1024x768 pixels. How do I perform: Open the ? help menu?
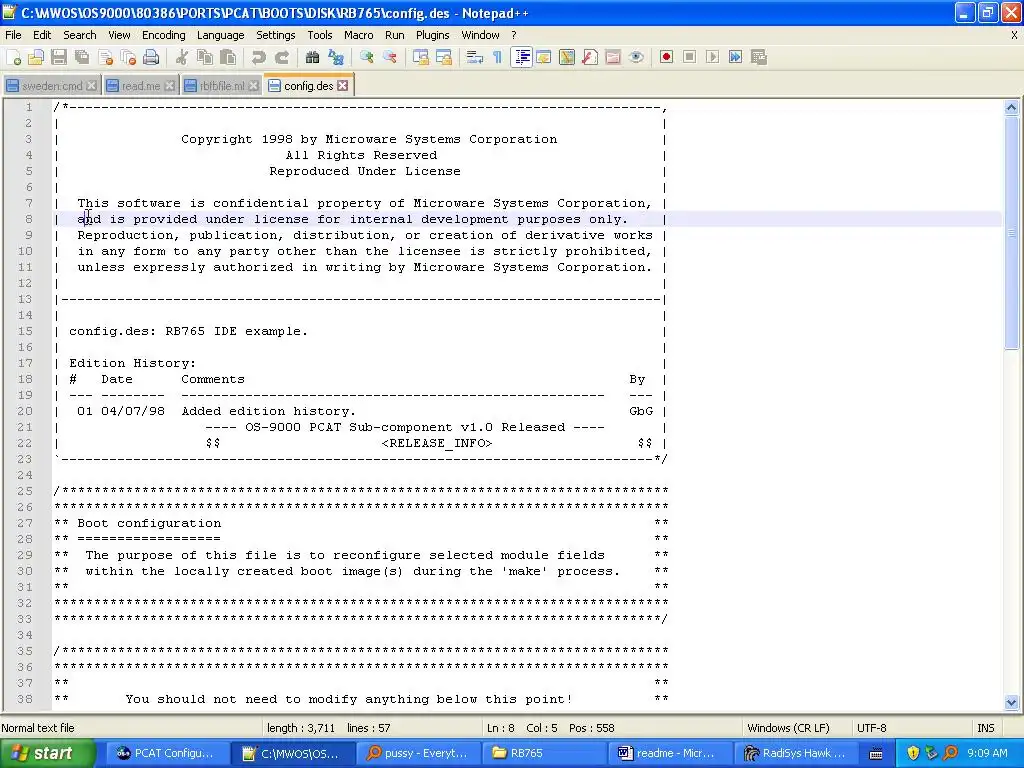(514, 35)
